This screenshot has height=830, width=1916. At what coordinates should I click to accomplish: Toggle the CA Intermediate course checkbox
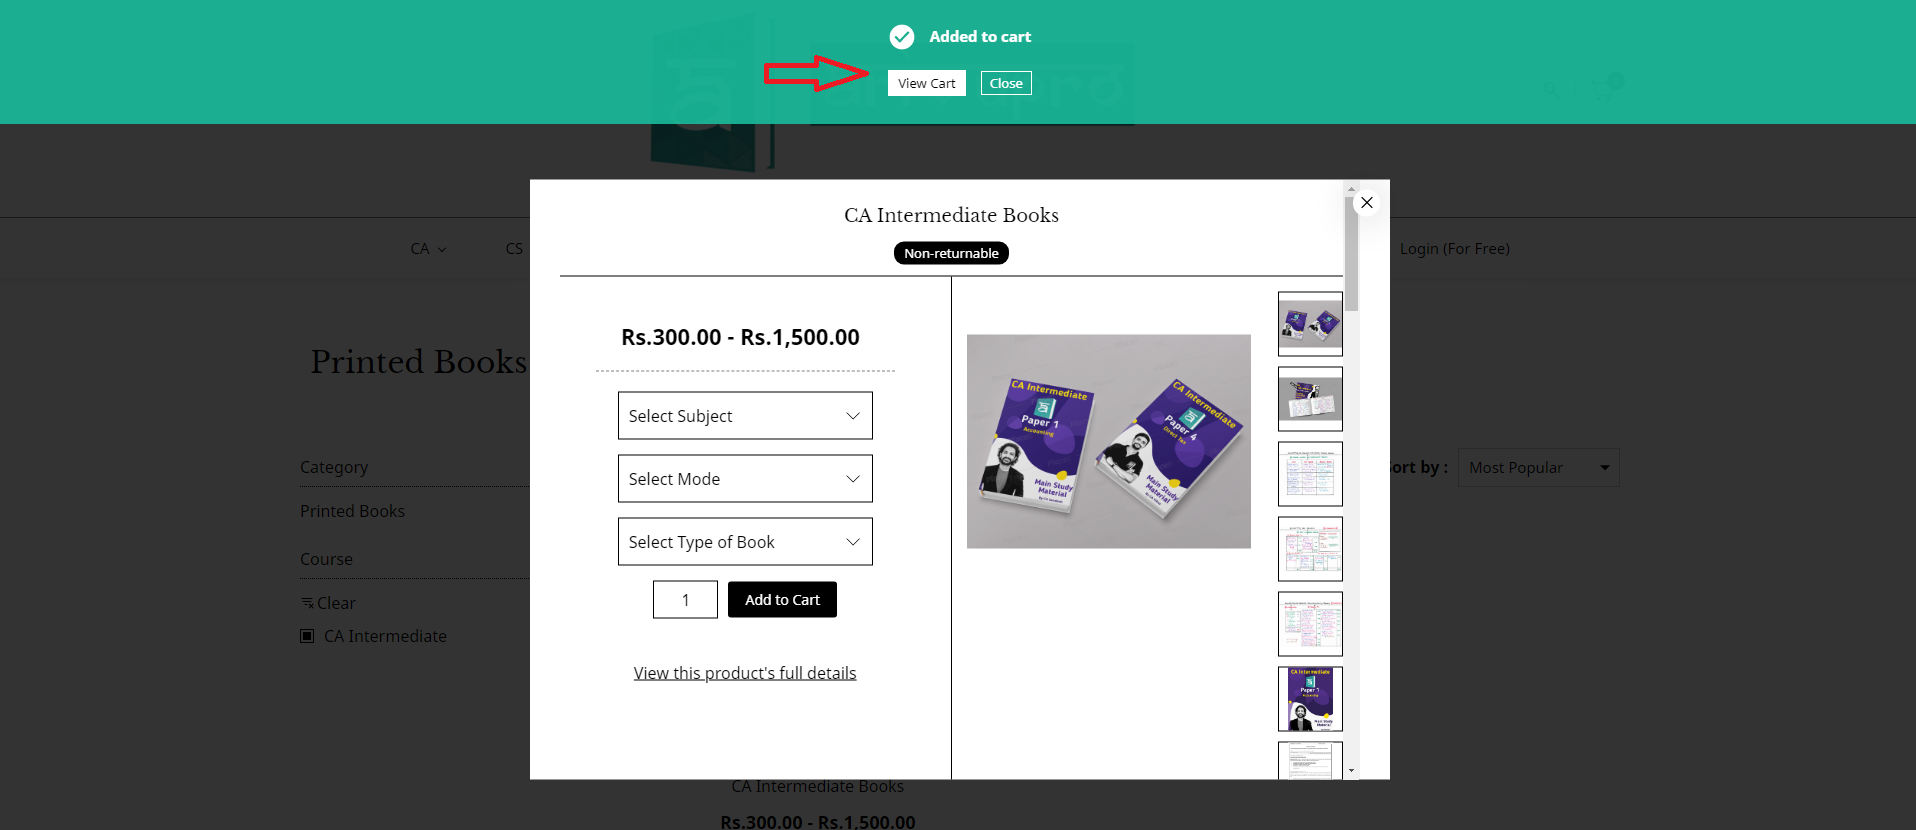coord(307,636)
